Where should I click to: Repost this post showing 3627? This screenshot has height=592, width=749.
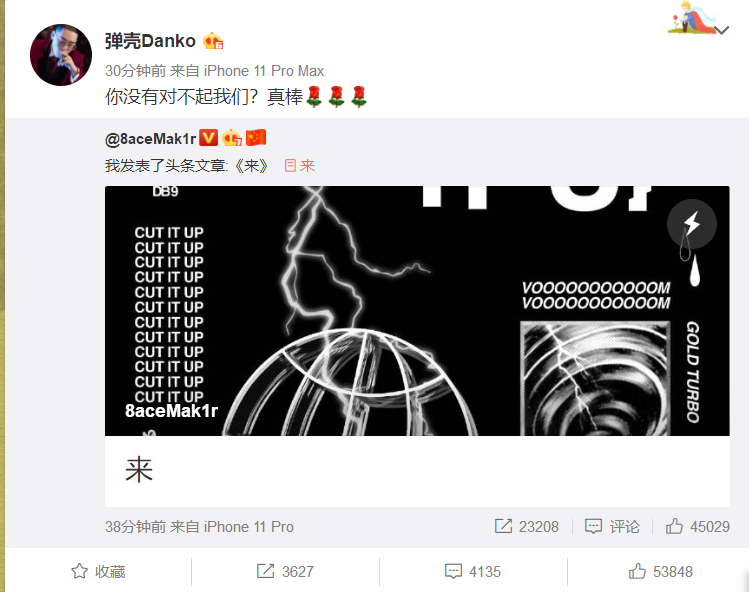click(285, 571)
